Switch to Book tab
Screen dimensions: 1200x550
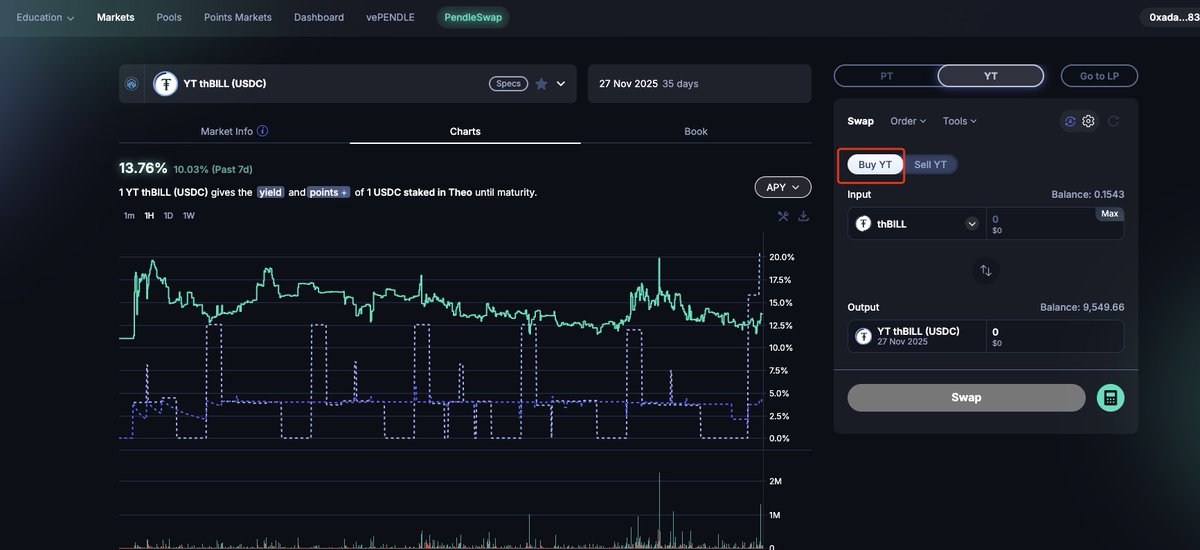coord(696,131)
